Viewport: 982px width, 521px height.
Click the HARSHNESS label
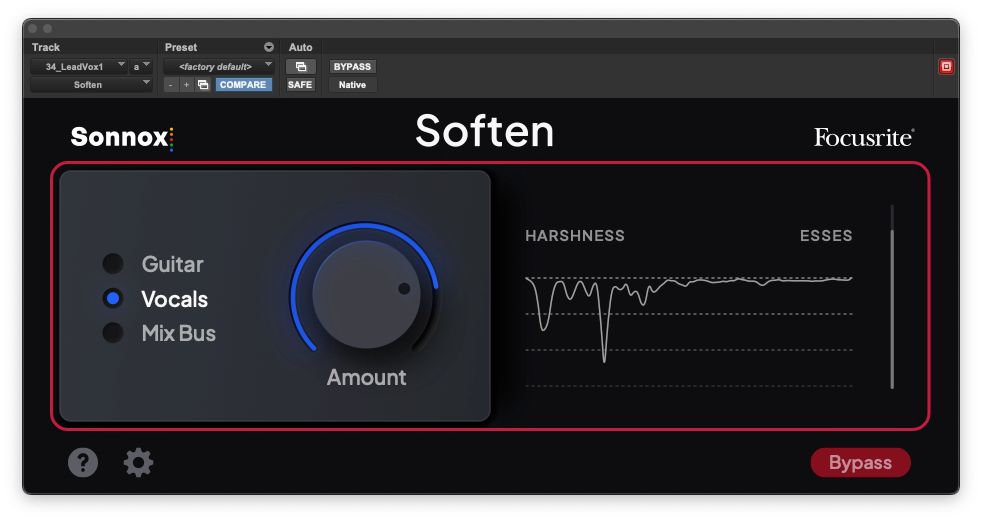tap(575, 236)
